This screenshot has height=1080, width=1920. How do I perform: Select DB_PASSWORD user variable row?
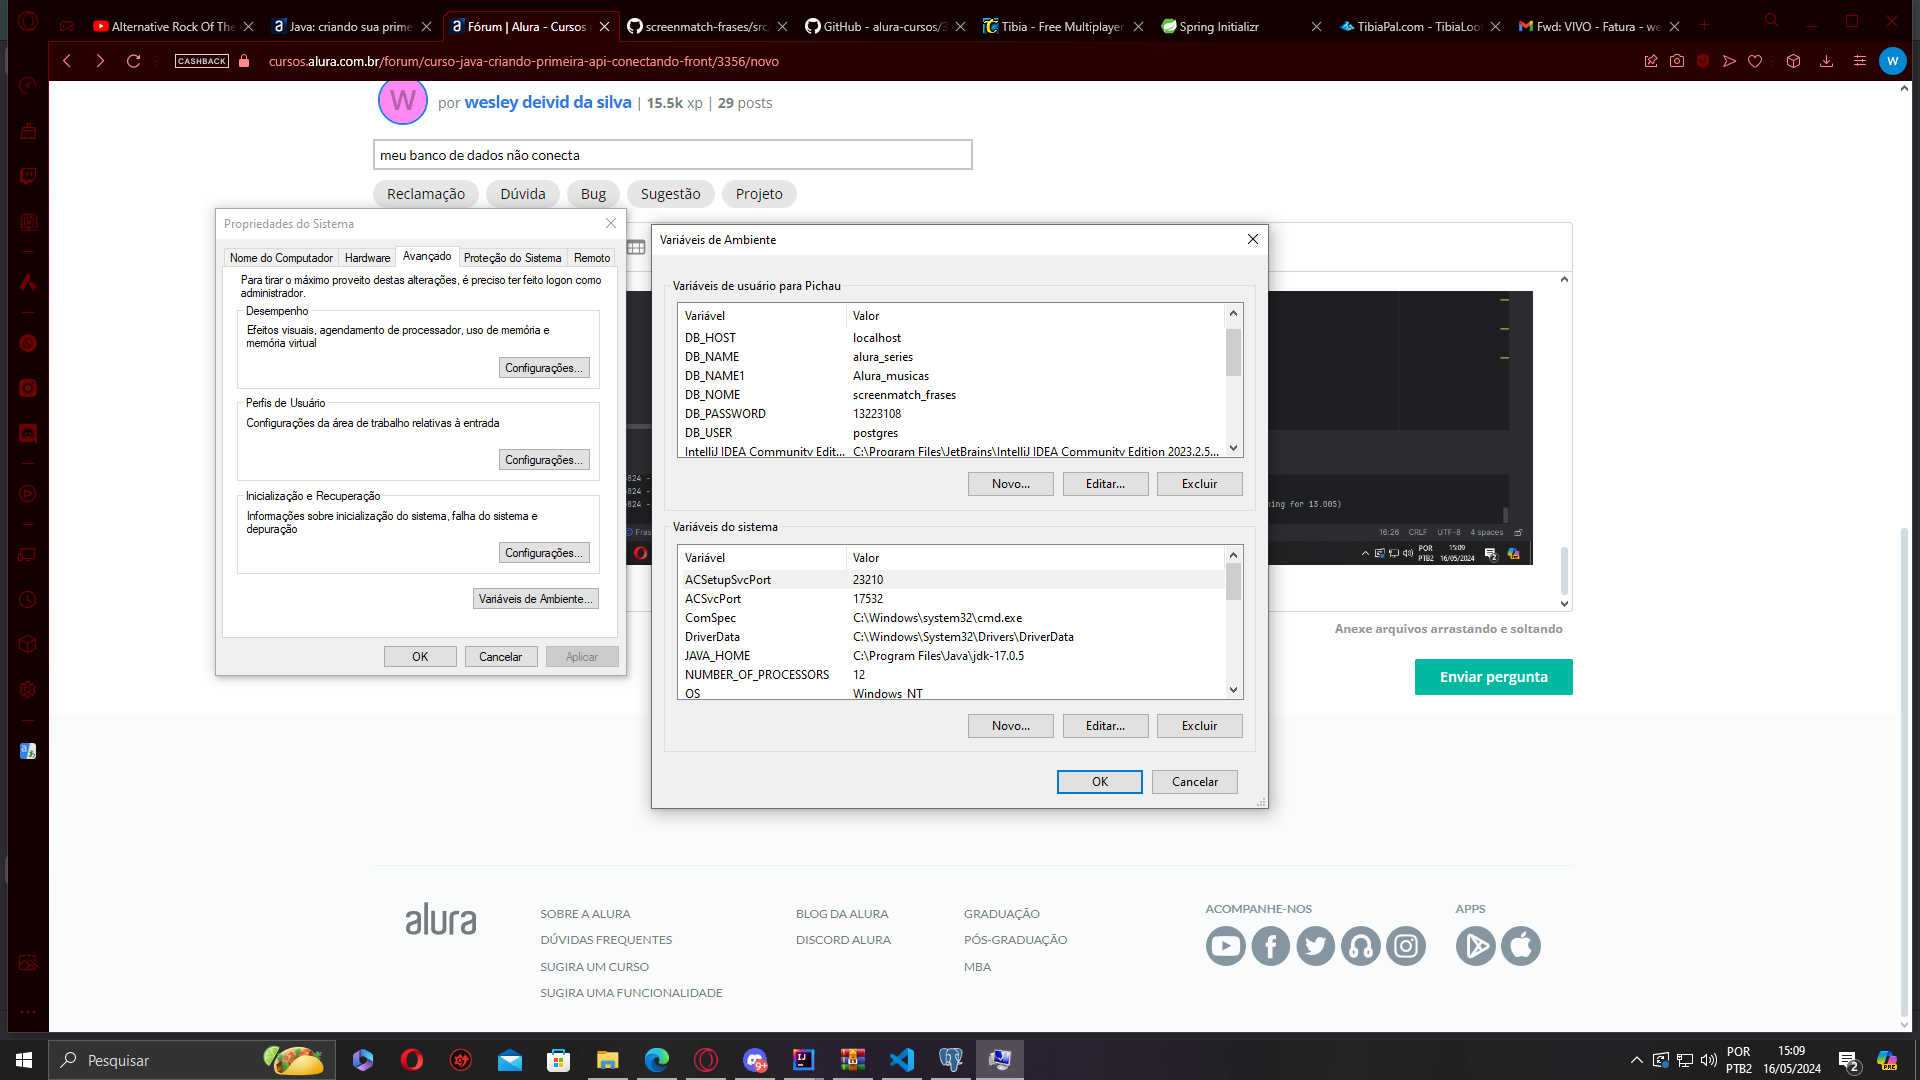pyautogui.click(x=950, y=414)
